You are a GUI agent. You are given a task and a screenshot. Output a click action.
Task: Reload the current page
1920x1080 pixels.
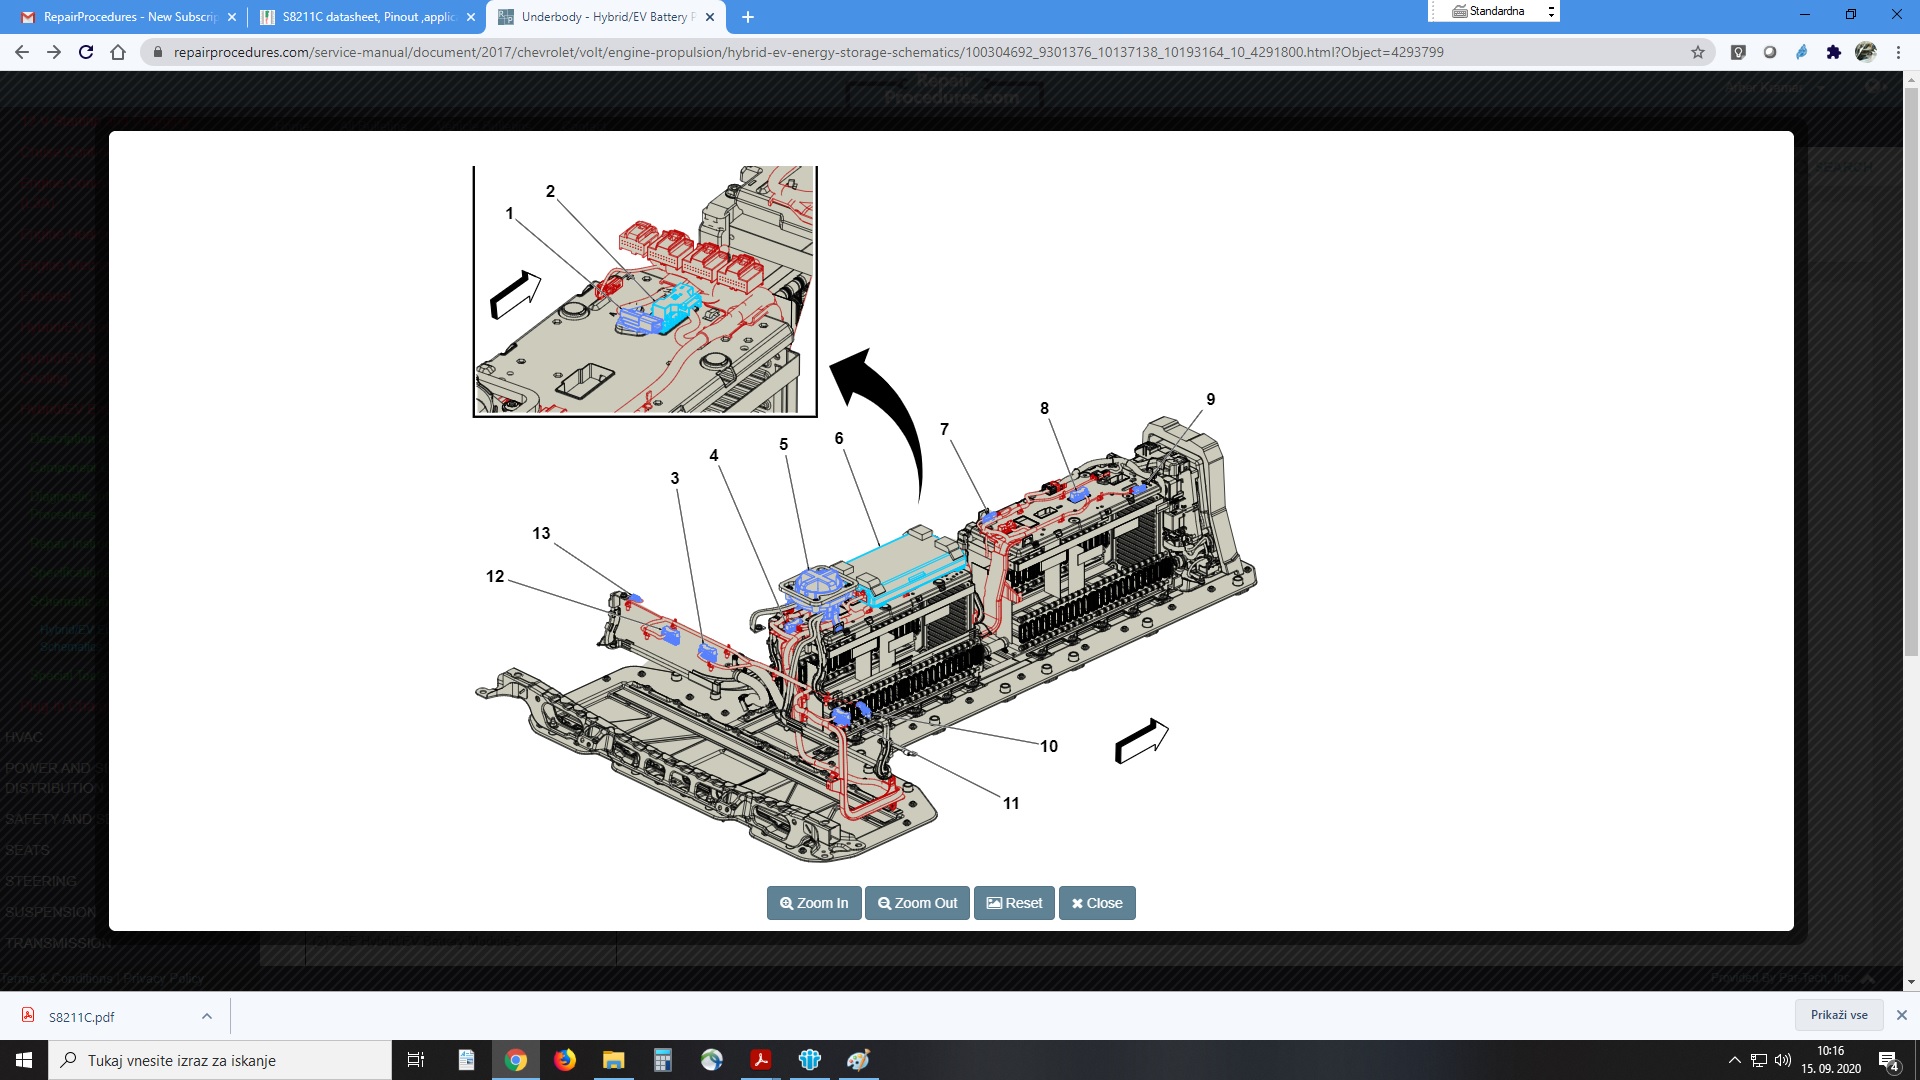point(86,52)
